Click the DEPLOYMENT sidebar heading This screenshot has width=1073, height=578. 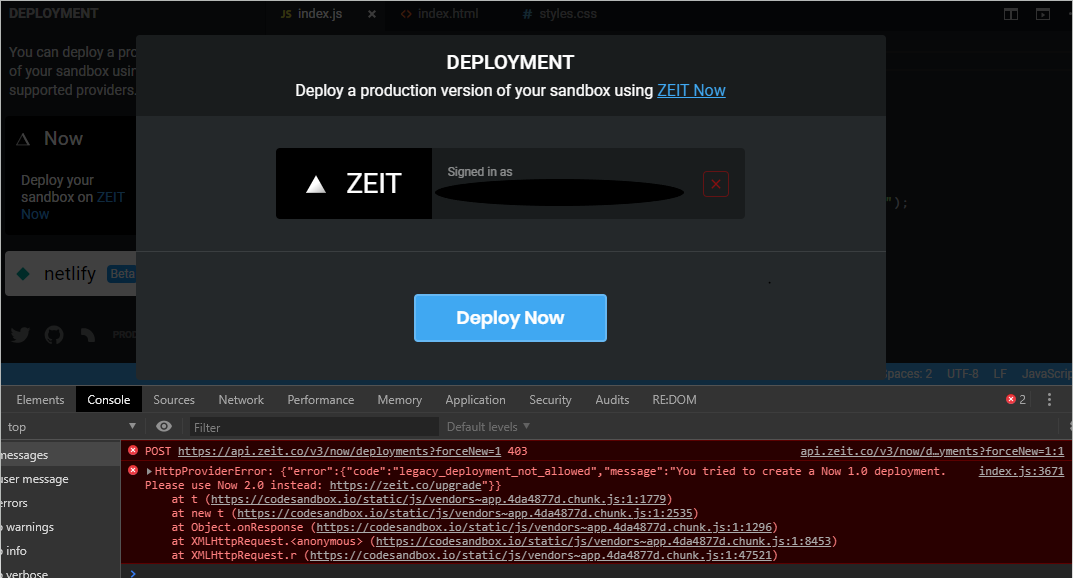pyautogui.click(x=53, y=14)
